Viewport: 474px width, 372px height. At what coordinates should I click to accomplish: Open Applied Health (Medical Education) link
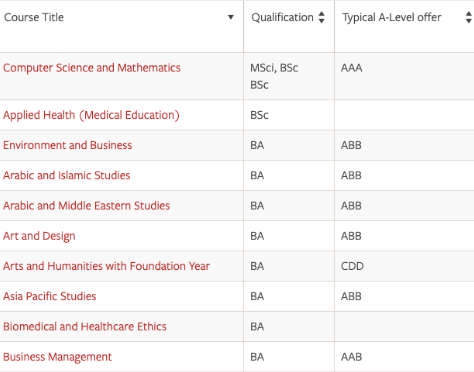click(x=91, y=115)
